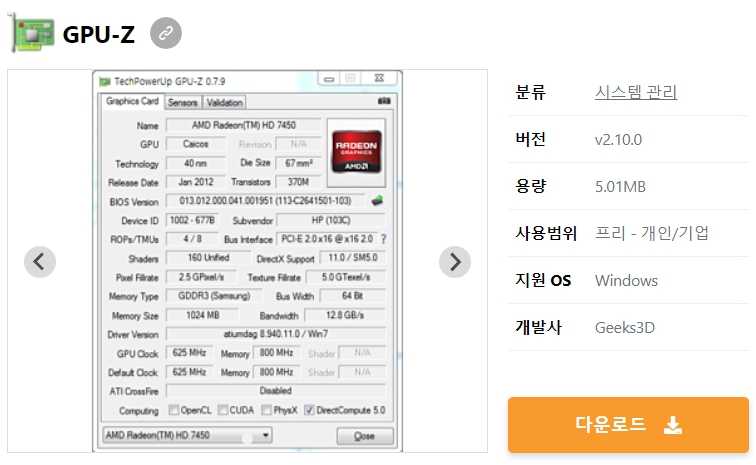The height and width of the screenshot is (465, 756).
Task: Click the Texture Fillrate value 5.0 GTexel/s
Action: tap(346, 277)
